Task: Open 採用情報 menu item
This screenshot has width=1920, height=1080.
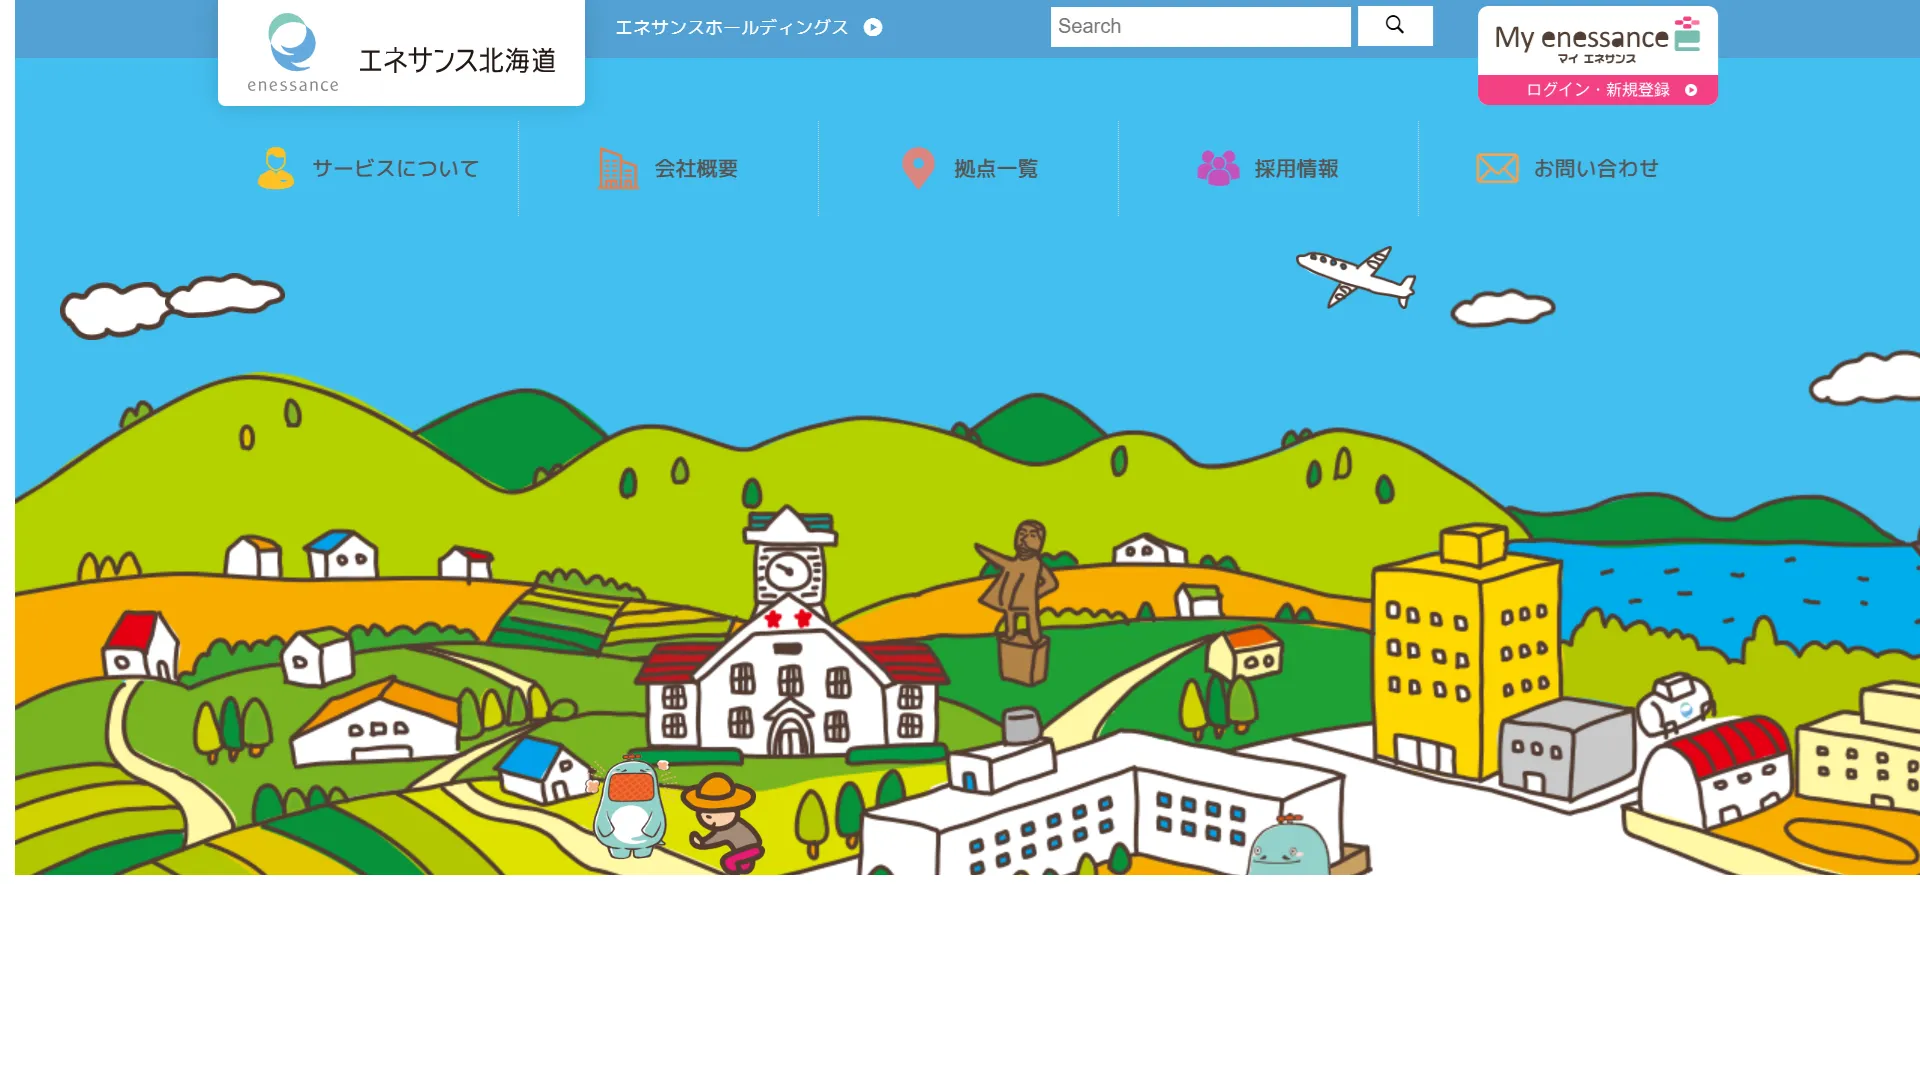Action: (1268, 168)
